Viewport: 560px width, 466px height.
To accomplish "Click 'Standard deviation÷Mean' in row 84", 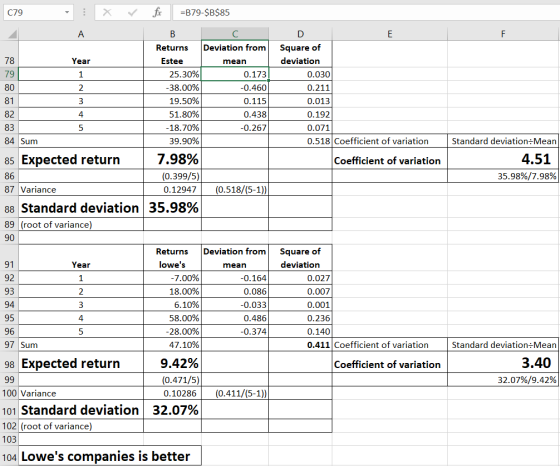I will coord(503,141).
